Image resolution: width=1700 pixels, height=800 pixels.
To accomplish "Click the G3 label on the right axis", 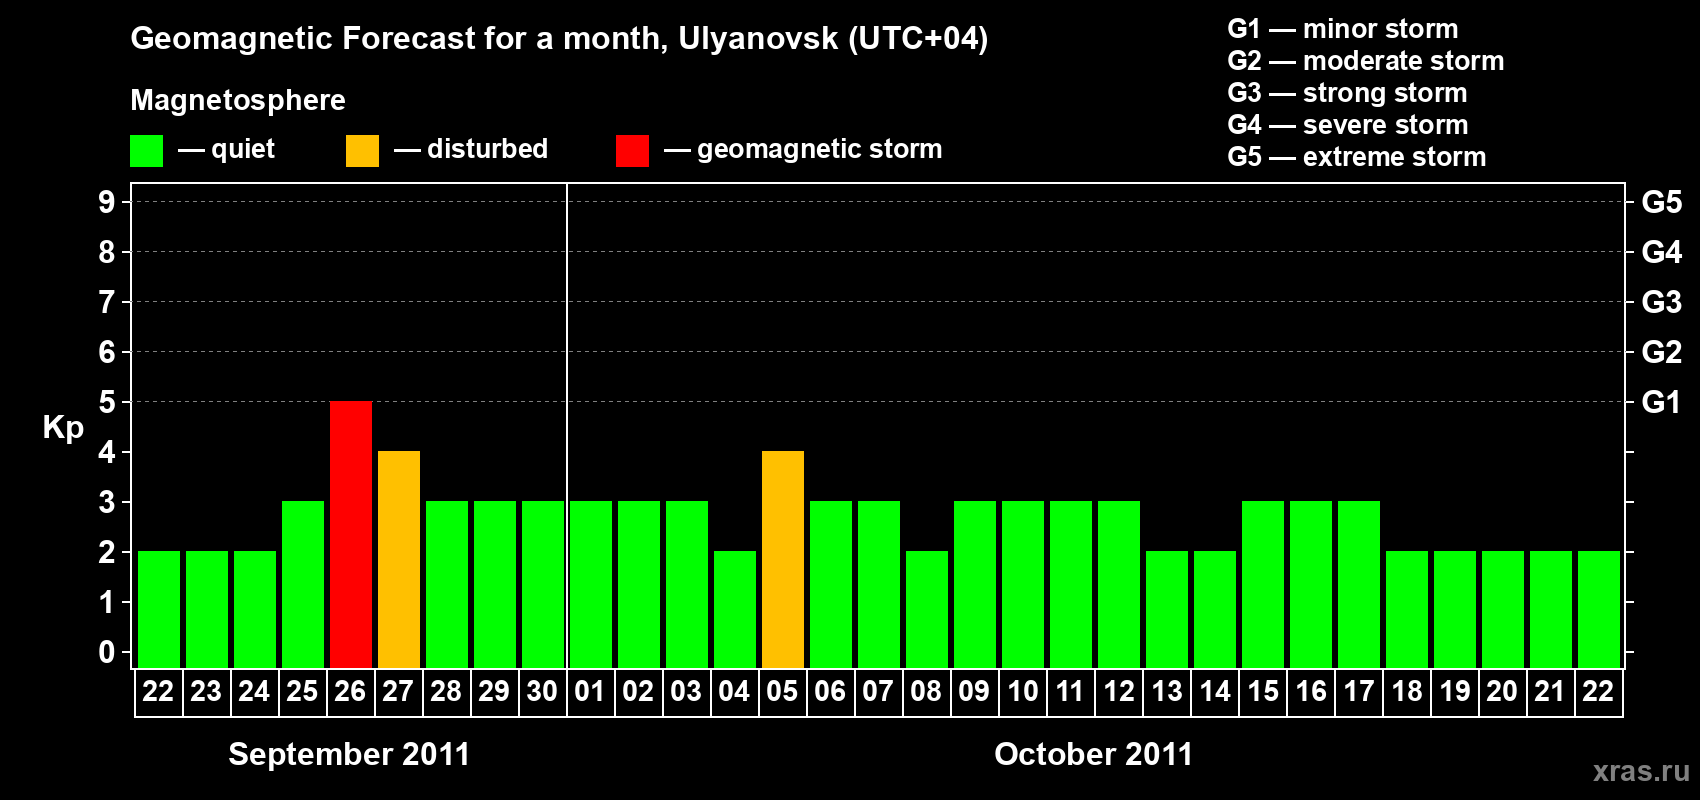I will pyautogui.click(x=1662, y=302).
